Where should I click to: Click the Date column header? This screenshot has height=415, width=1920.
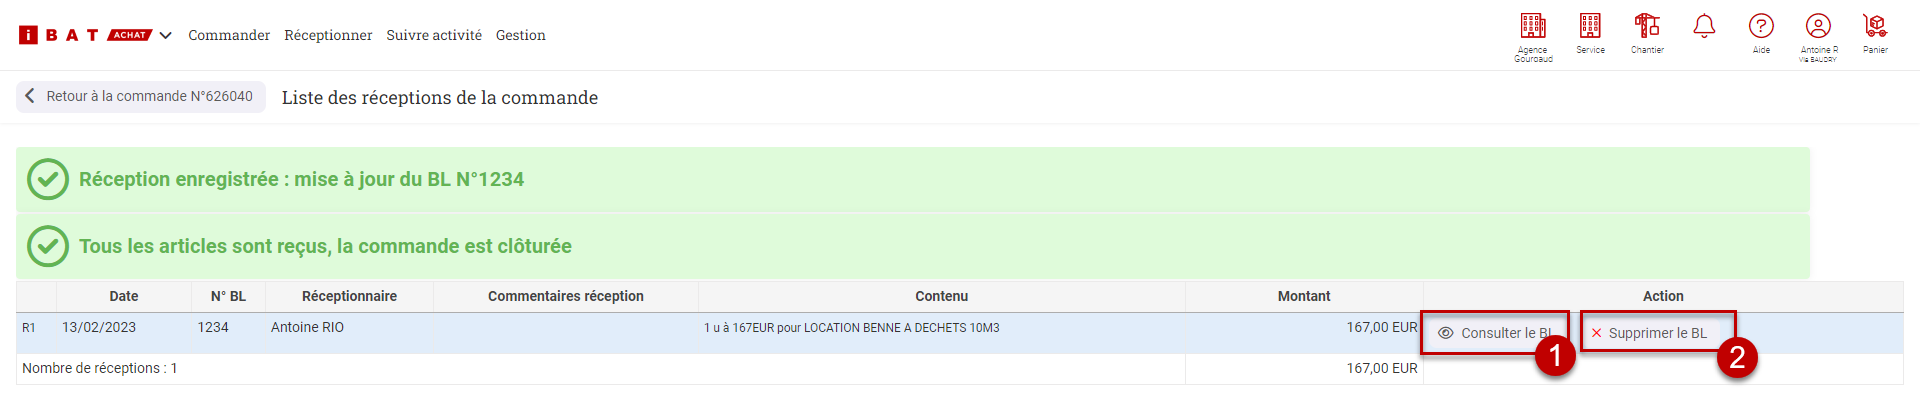pos(124,296)
